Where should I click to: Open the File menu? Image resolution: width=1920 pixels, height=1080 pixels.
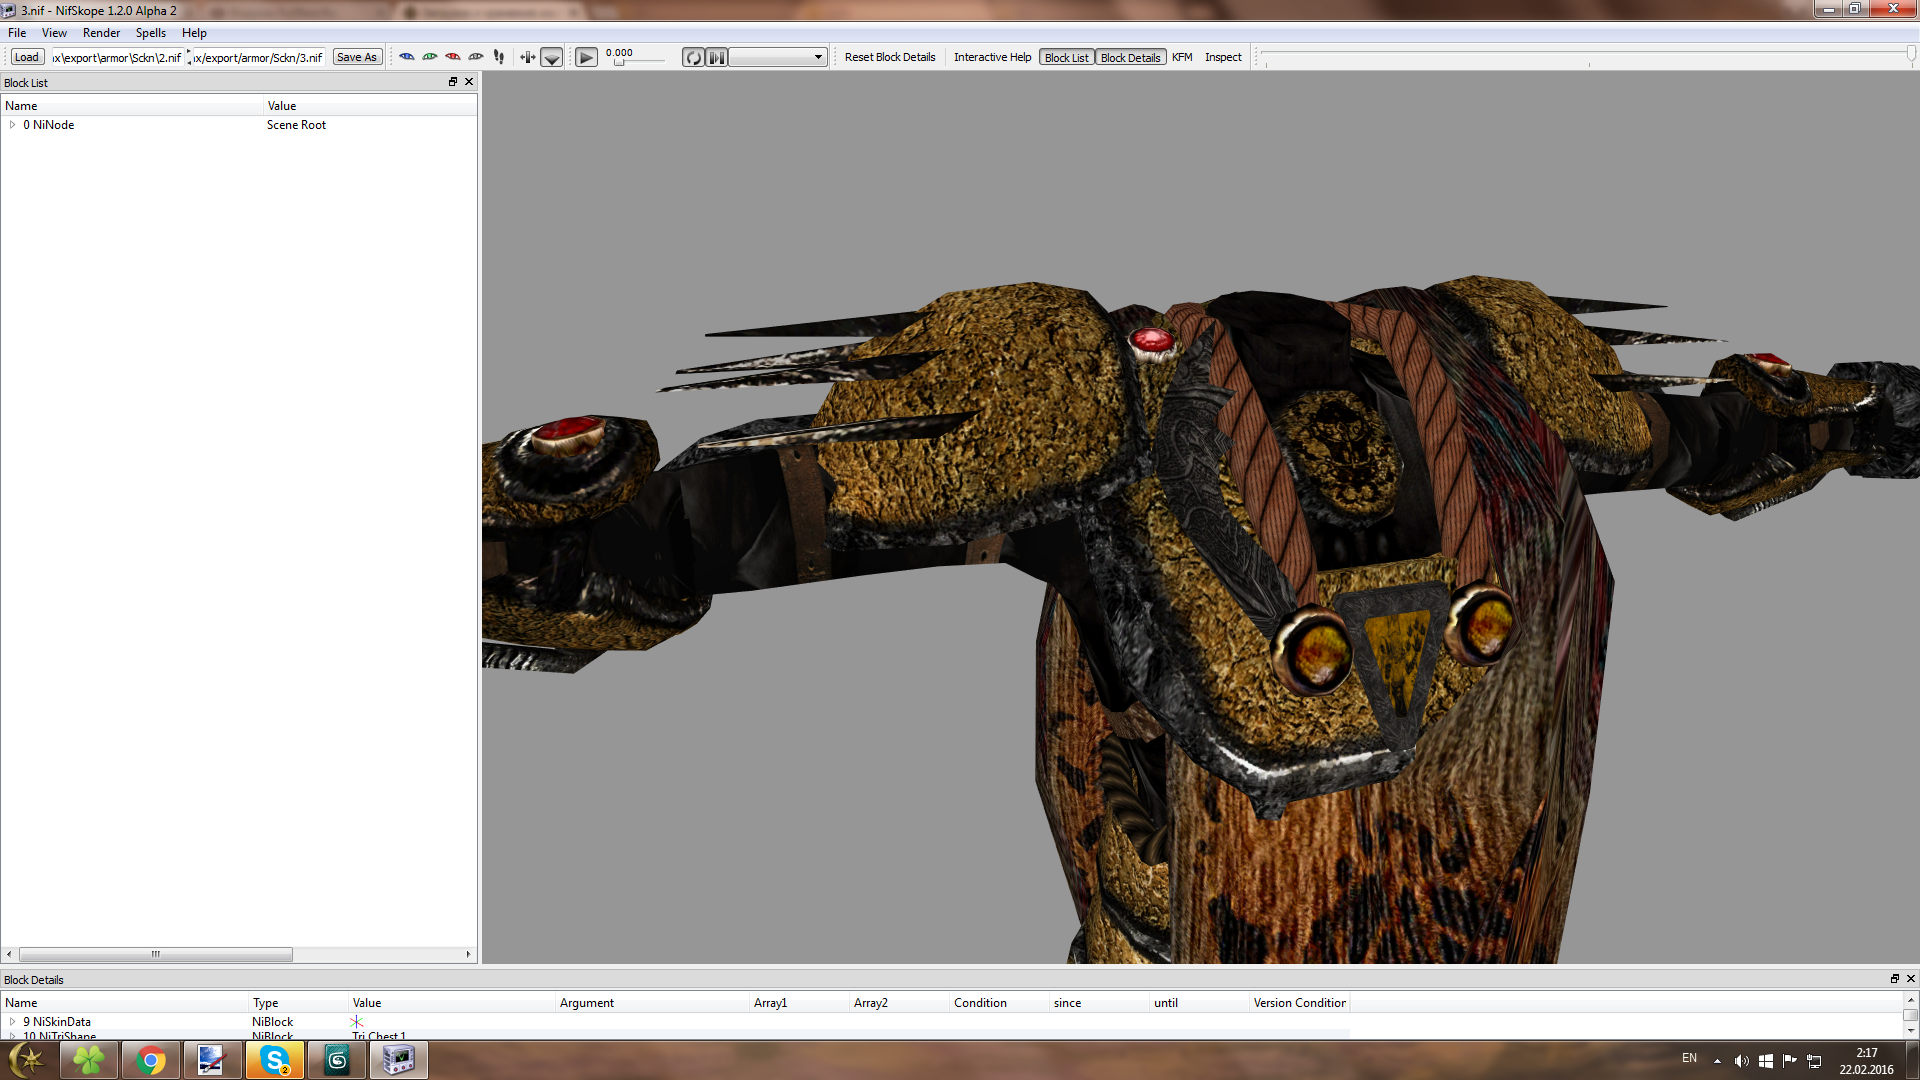(x=17, y=33)
